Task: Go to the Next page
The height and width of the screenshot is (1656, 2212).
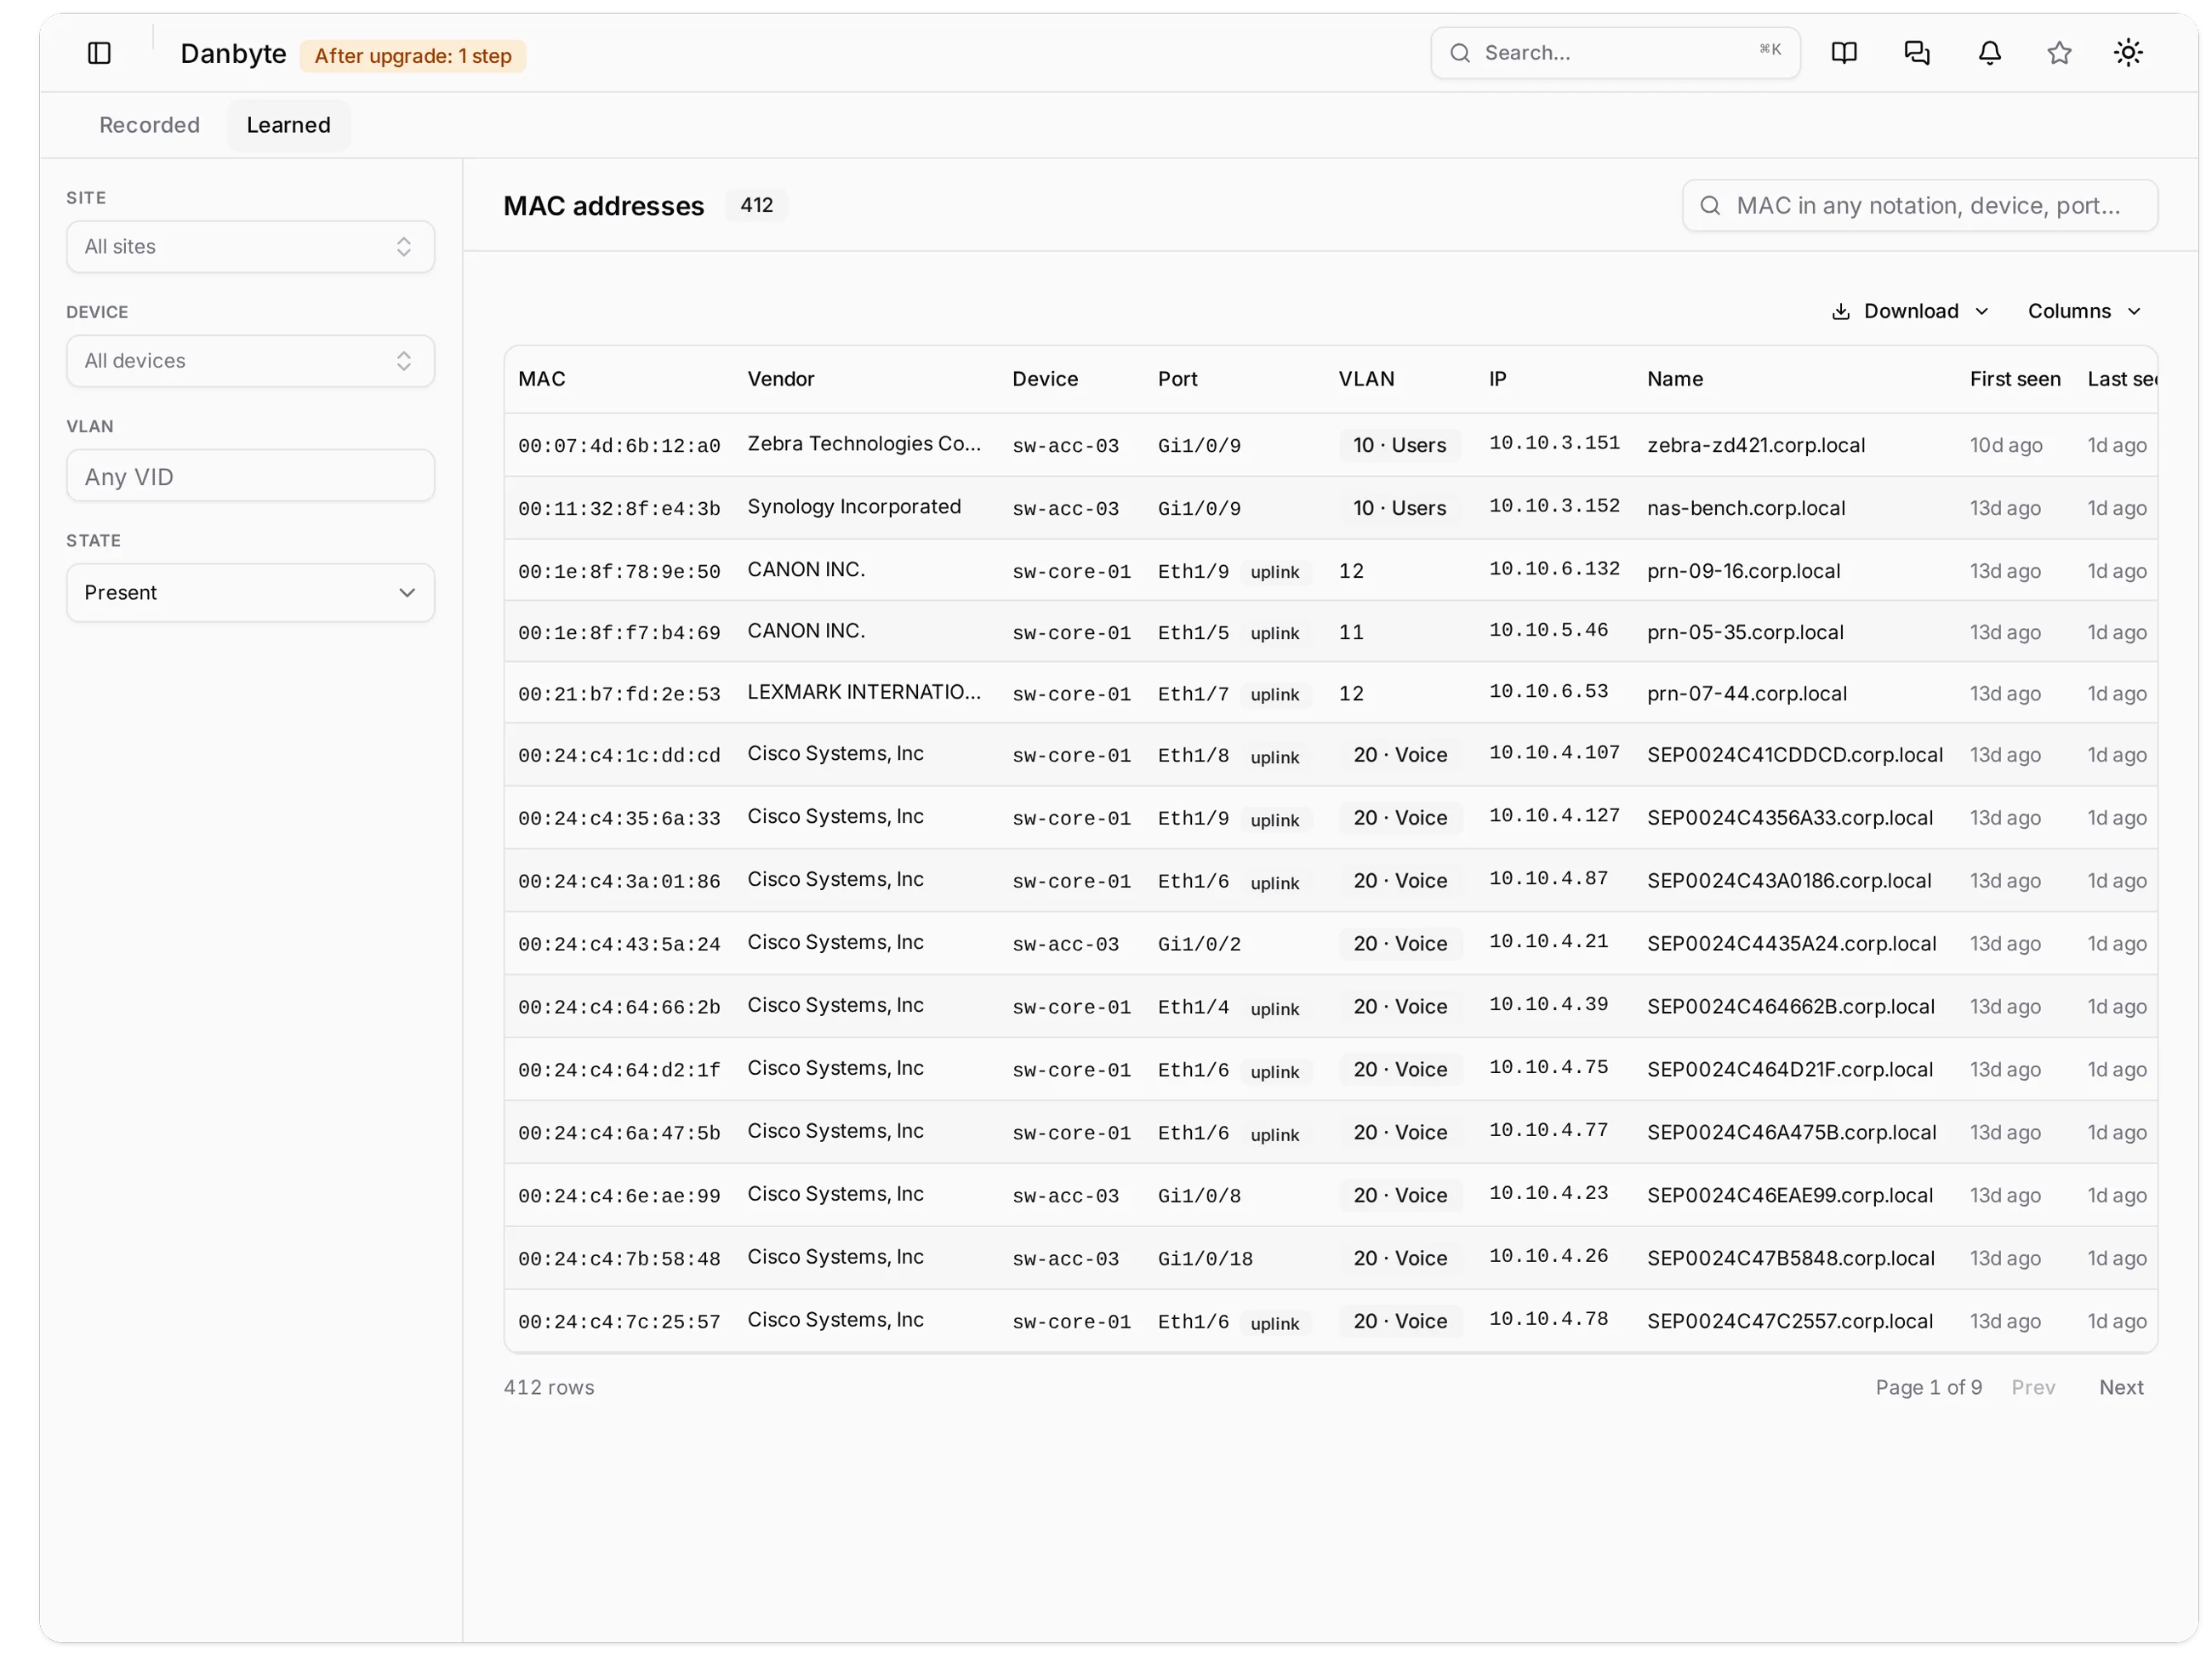Action: click(2120, 1387)
